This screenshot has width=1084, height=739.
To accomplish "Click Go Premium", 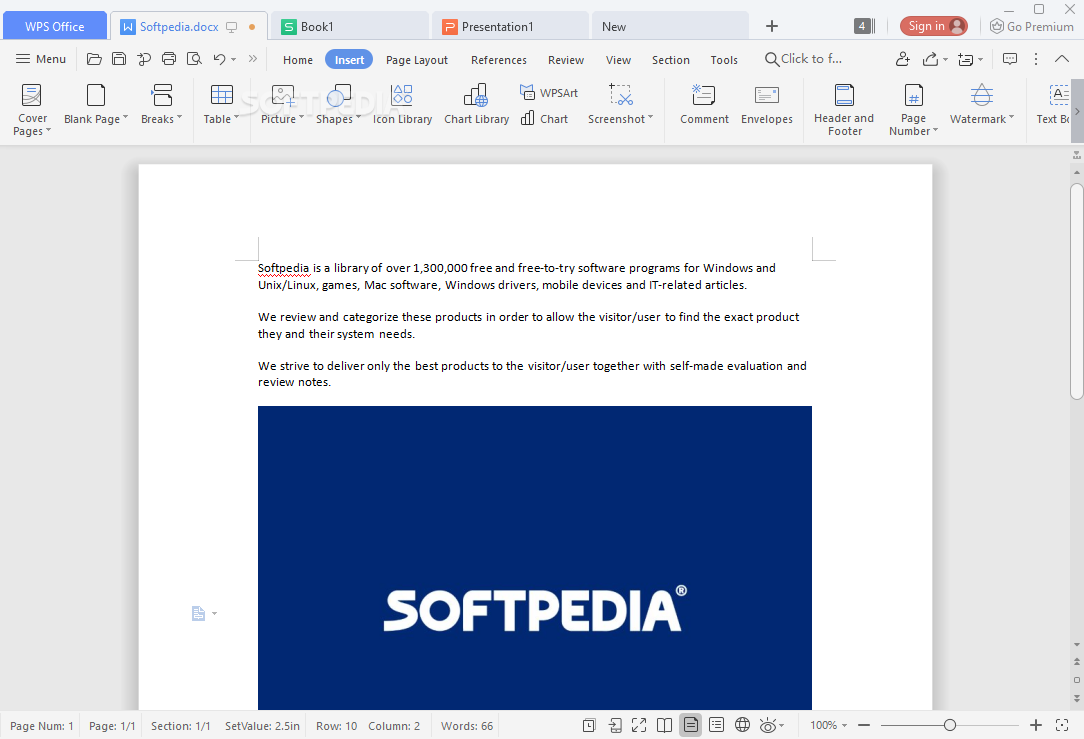I will coord(1031,26).
